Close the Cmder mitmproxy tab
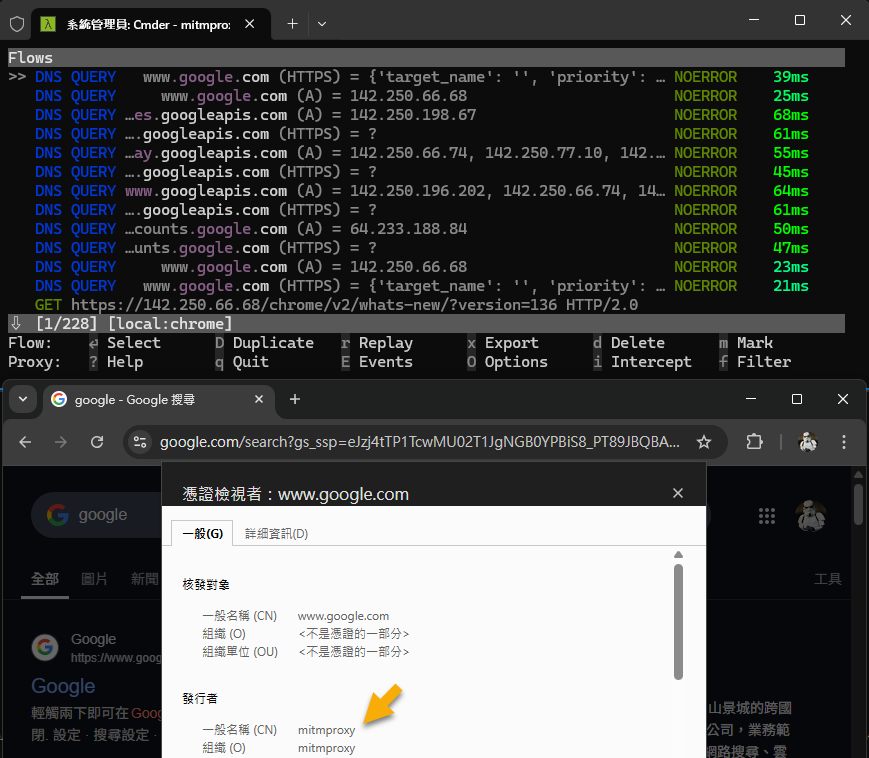869x758 pixels. coord(249,23)
